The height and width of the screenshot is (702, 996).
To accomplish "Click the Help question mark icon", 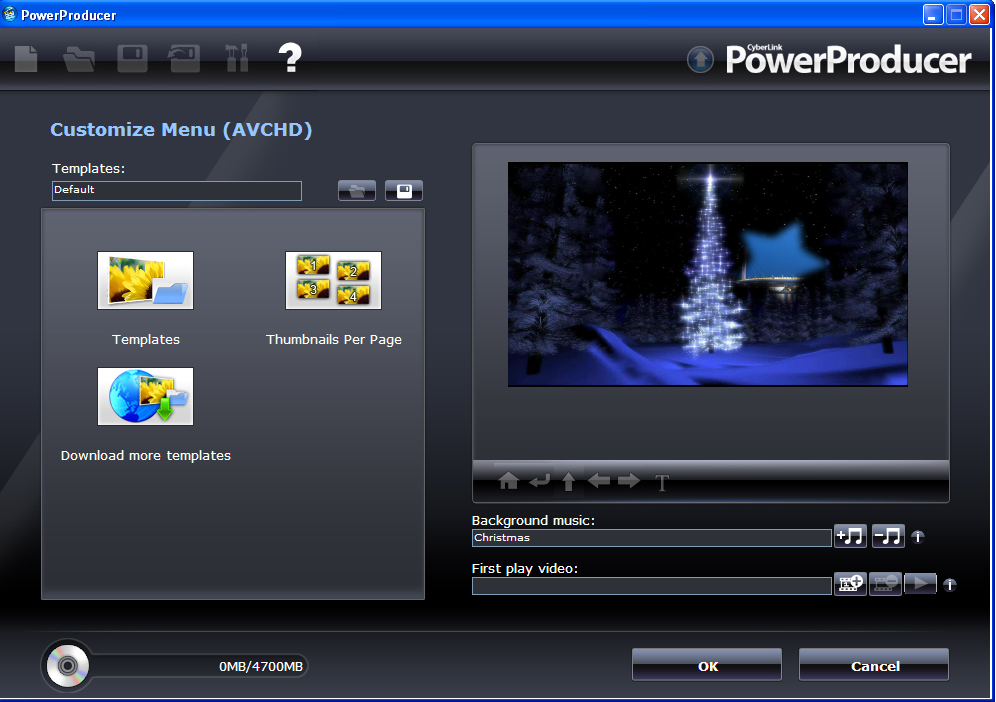I will [289, 58].
